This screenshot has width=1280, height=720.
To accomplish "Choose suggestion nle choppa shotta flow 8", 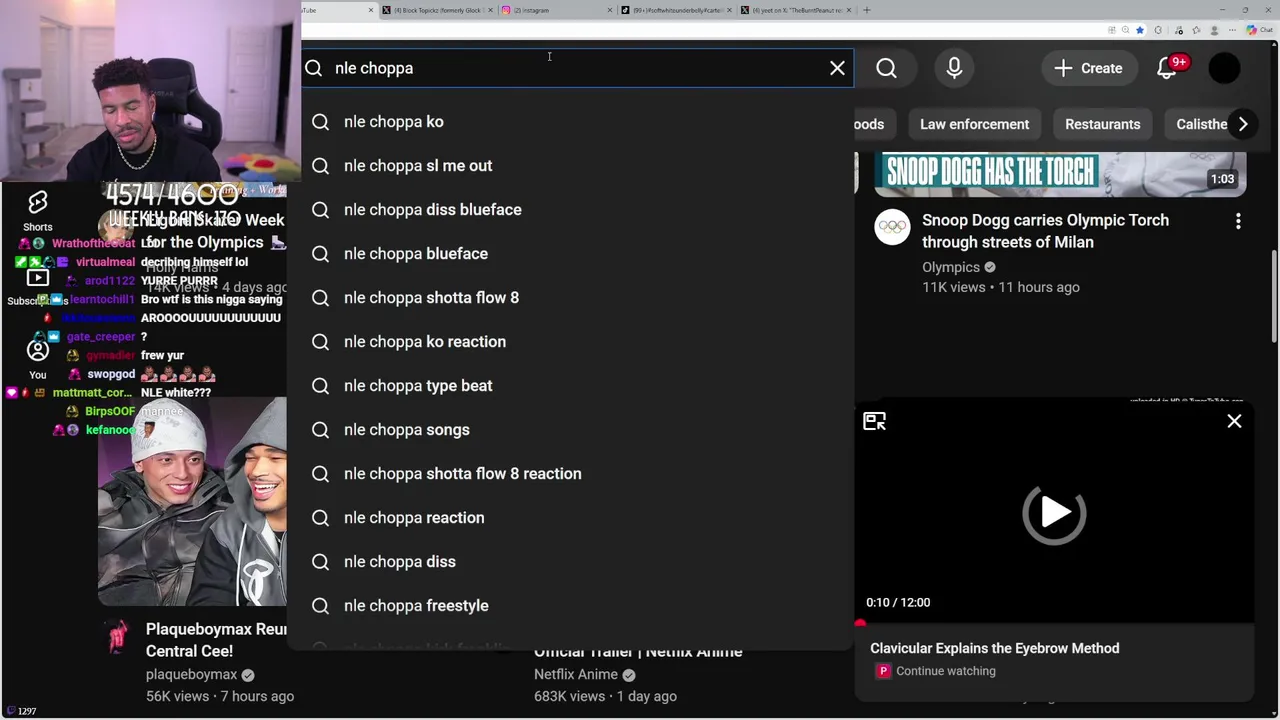I will (x=570, y=298).
